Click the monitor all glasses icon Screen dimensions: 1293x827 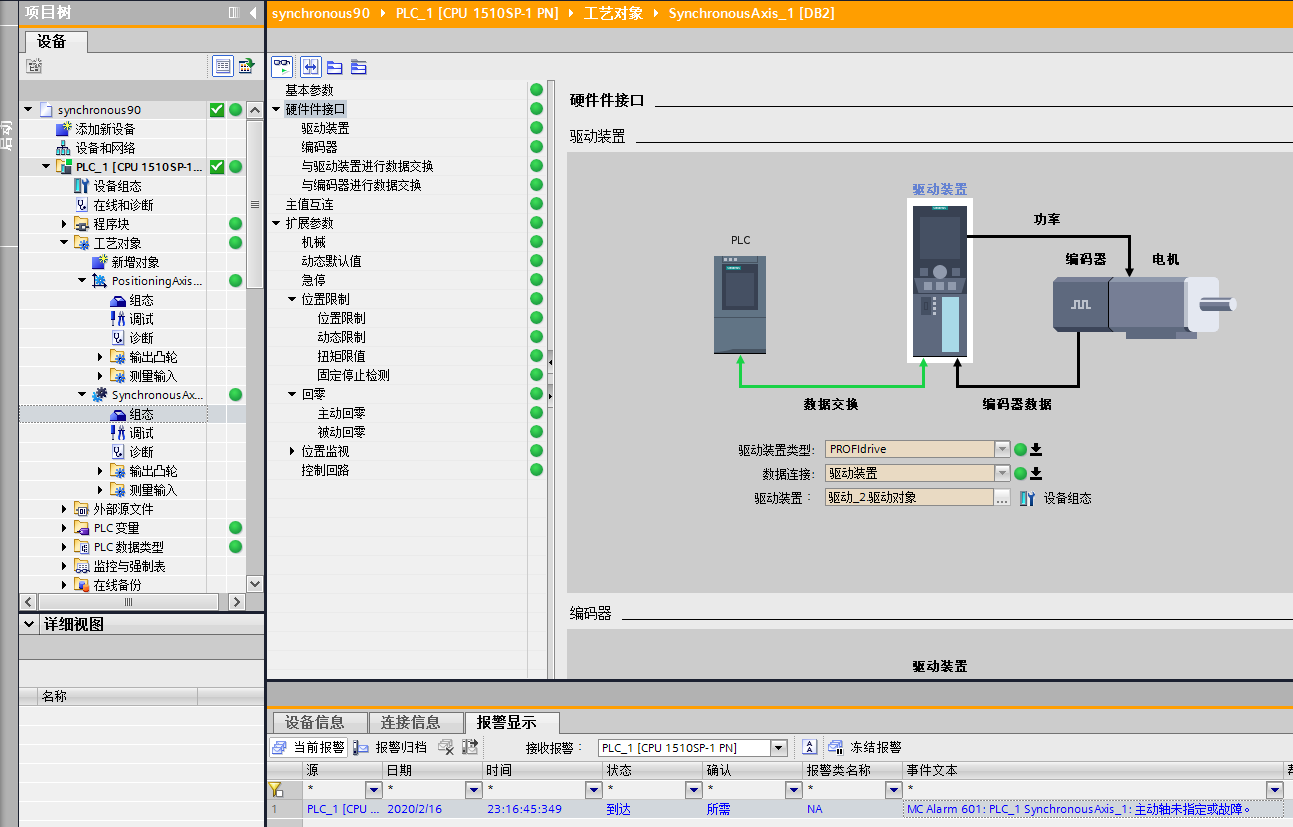pyautogui.click(x=283, y=67)
